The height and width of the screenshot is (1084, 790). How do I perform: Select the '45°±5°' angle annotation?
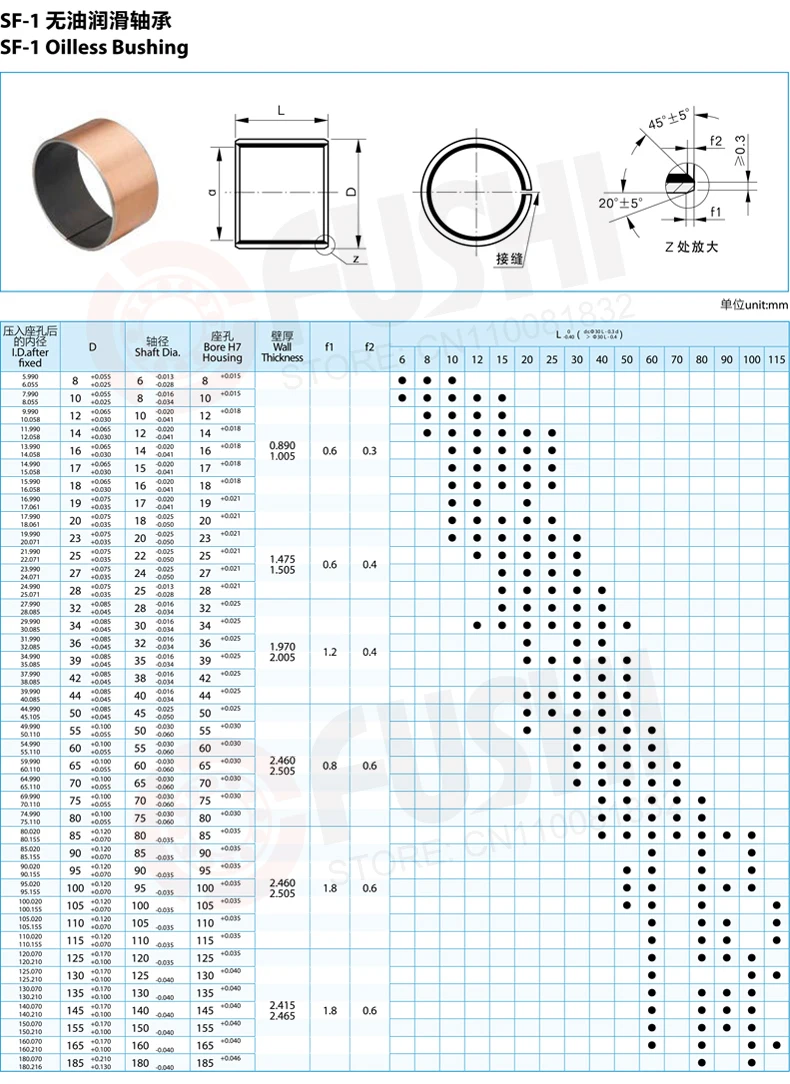668,120
